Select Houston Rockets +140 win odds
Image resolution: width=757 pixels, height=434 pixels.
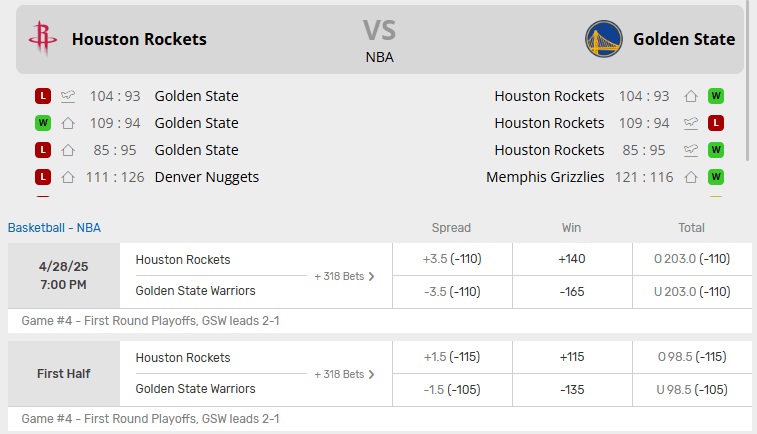click(x=572, y=259)
